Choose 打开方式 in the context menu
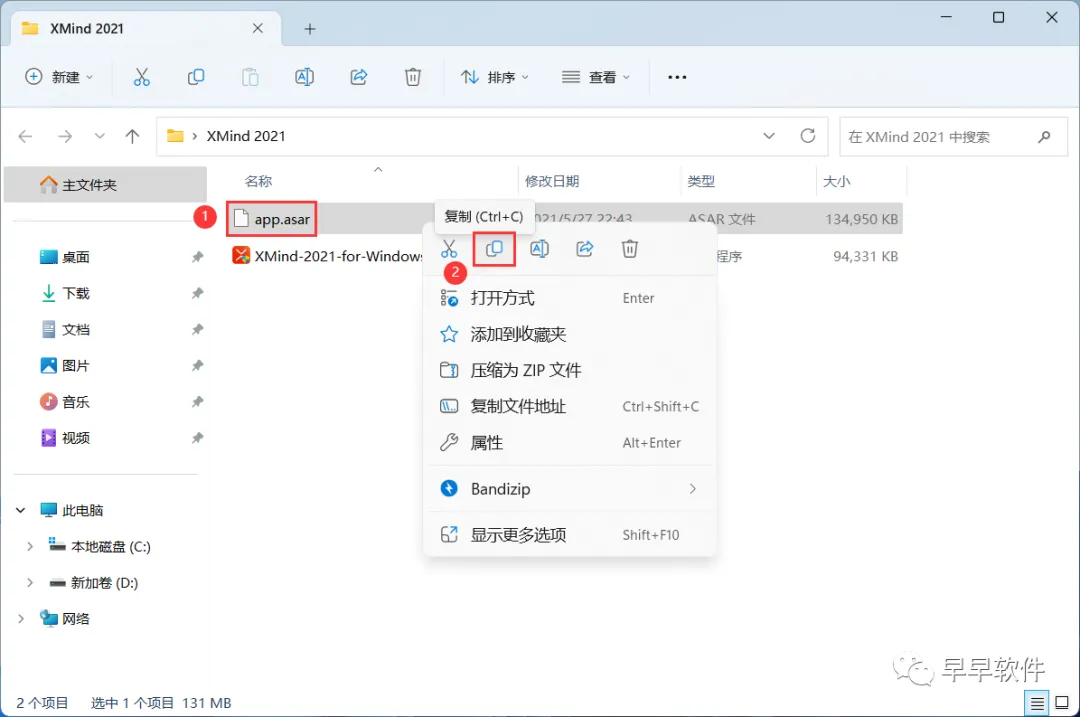1080x717 pixels. (570, 298)
